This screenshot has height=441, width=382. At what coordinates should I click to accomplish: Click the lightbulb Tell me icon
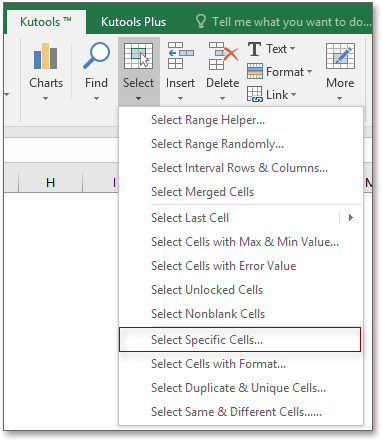pyautogui.click(x=201, y=21)
